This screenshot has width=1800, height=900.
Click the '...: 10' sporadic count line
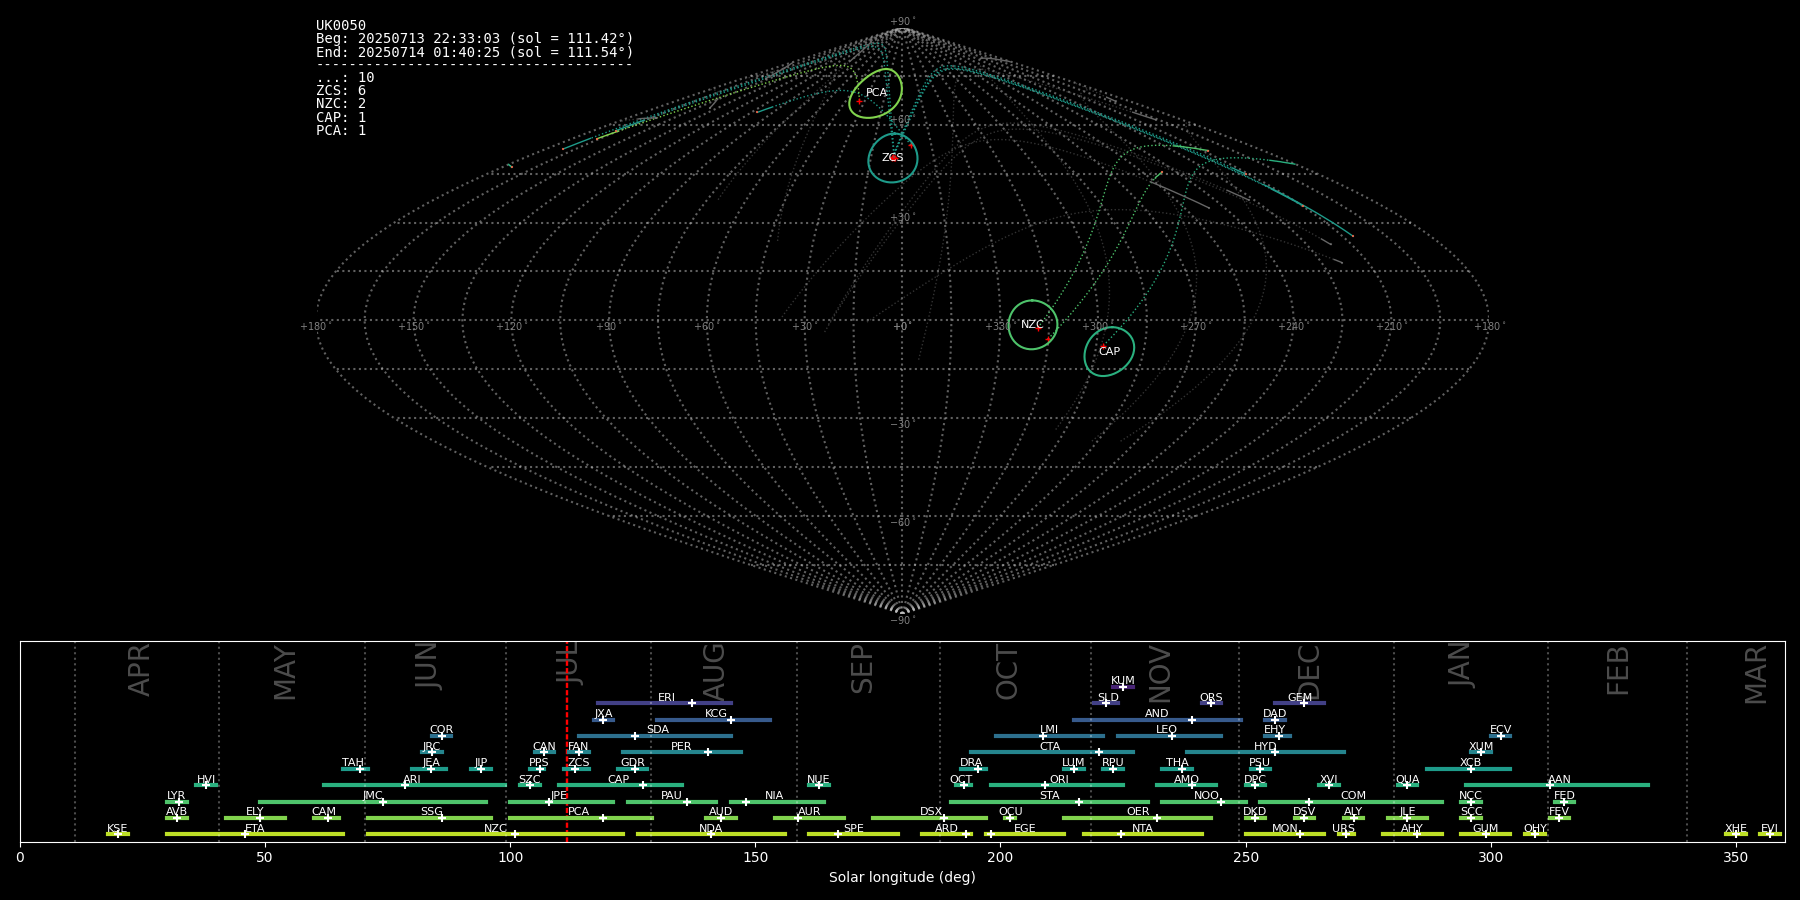point(345,77)
